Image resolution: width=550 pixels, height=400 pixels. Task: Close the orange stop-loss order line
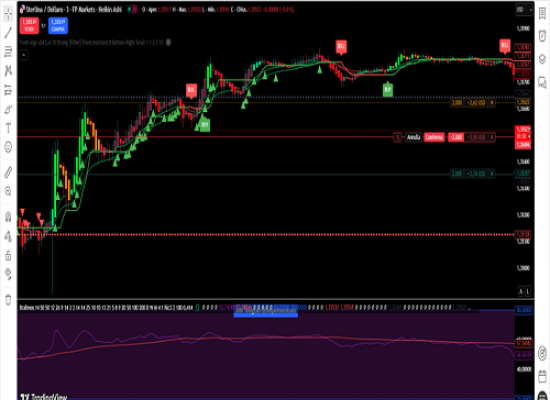pos(492,102)
